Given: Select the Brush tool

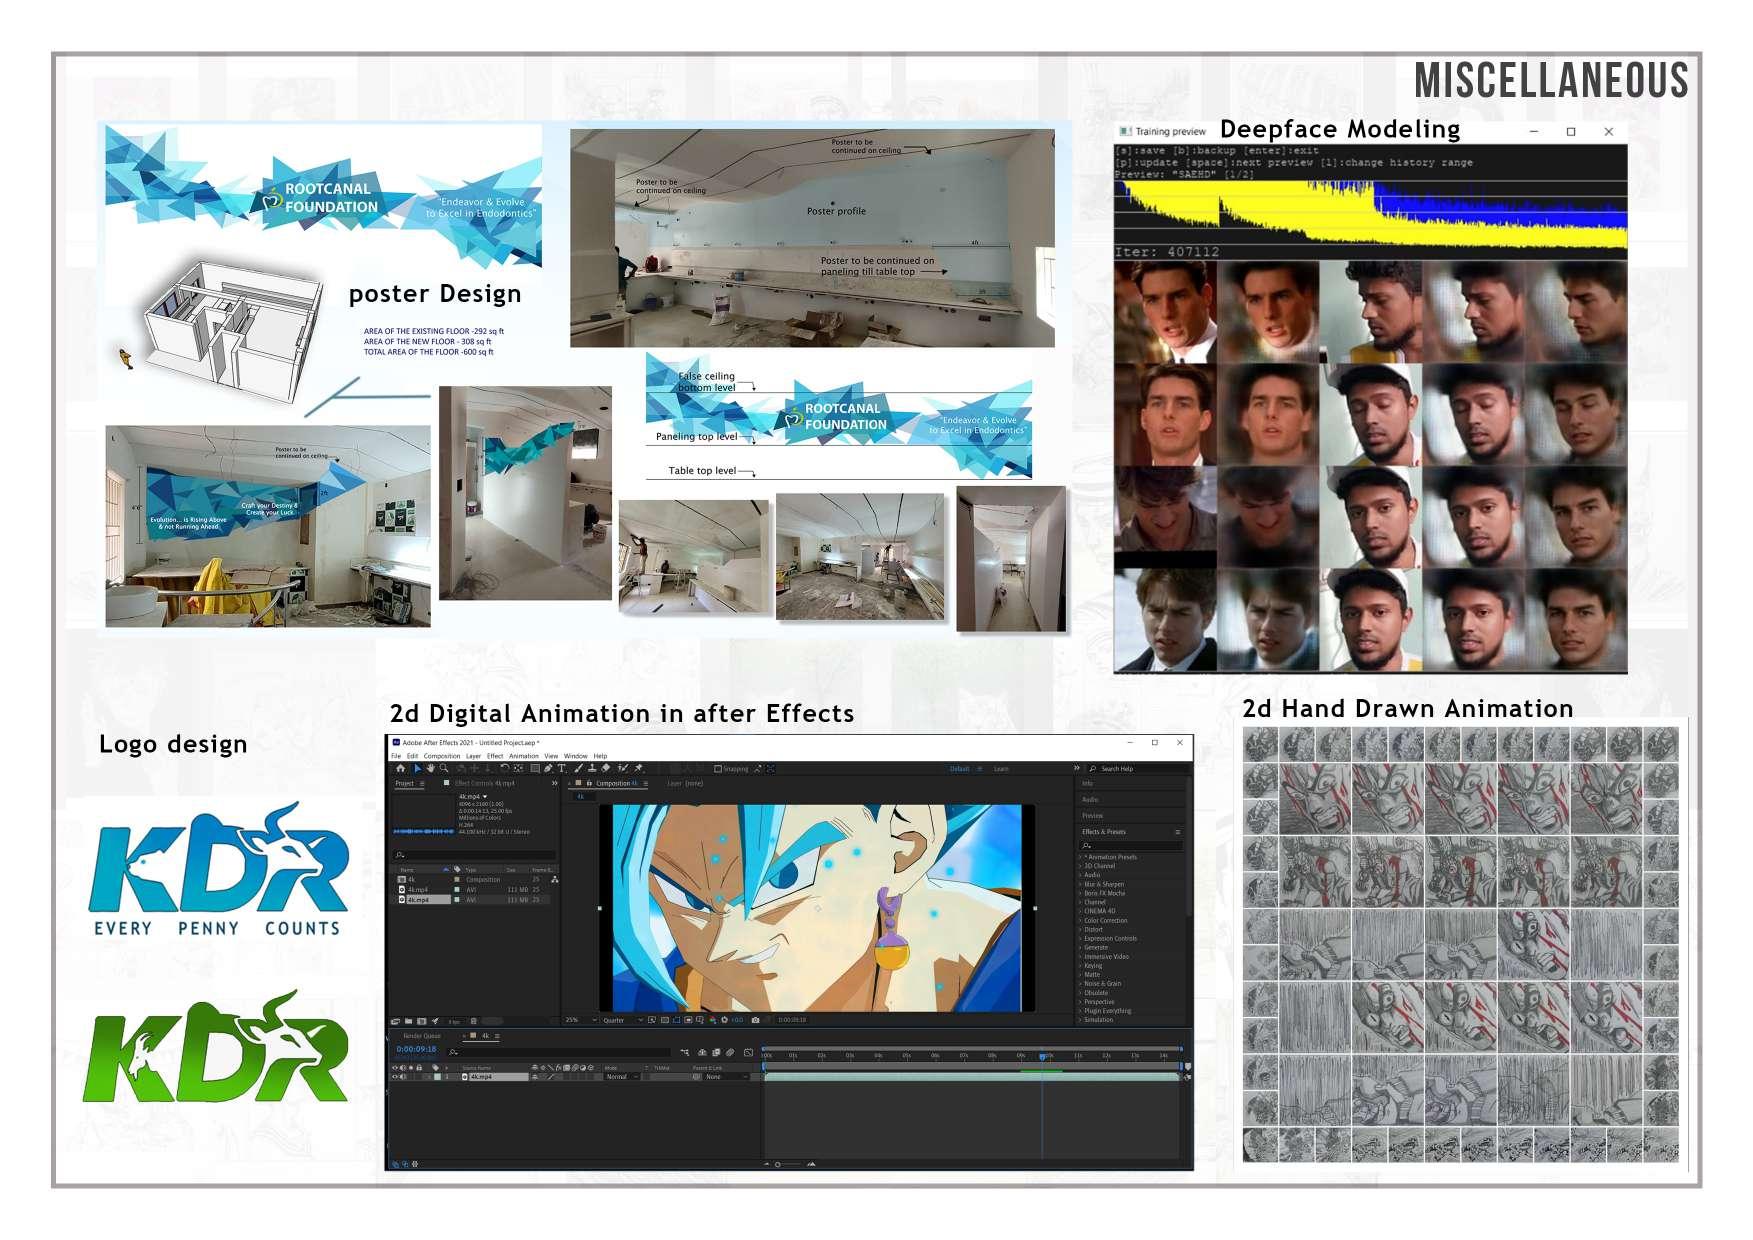Looking at the screenshot, I should pos(578,769).
